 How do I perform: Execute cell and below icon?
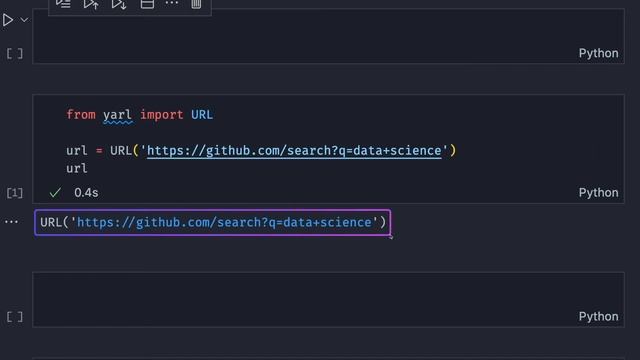click(x=119, y=4)
